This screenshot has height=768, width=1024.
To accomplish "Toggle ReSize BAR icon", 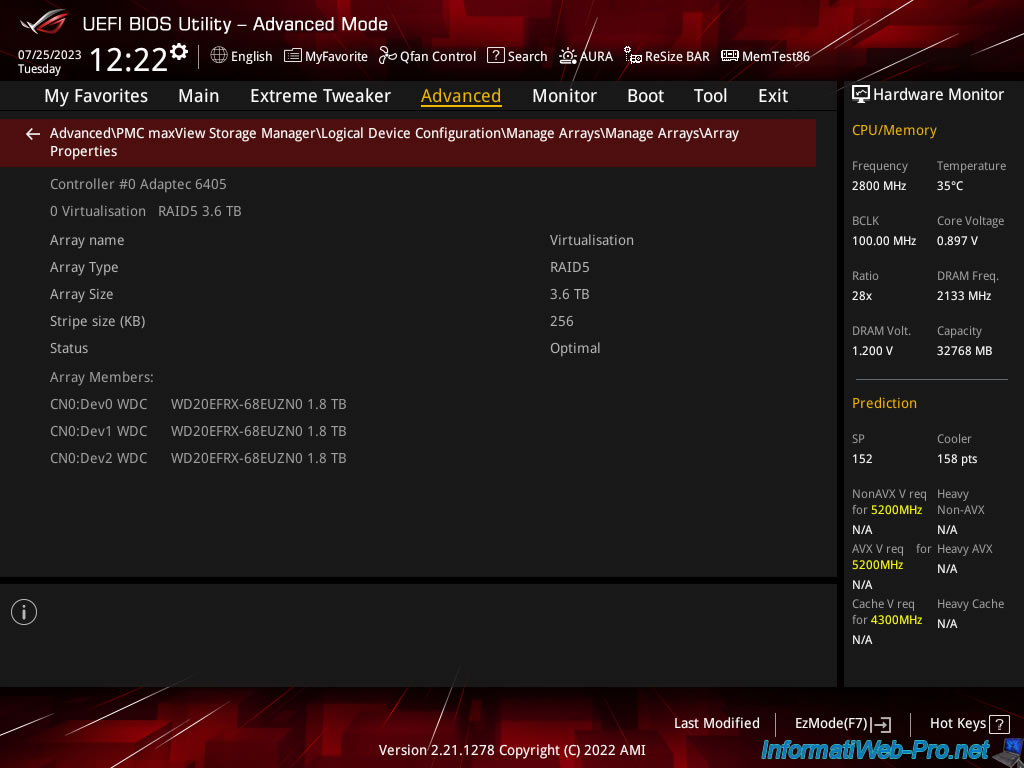I will (x=632, y=56).
